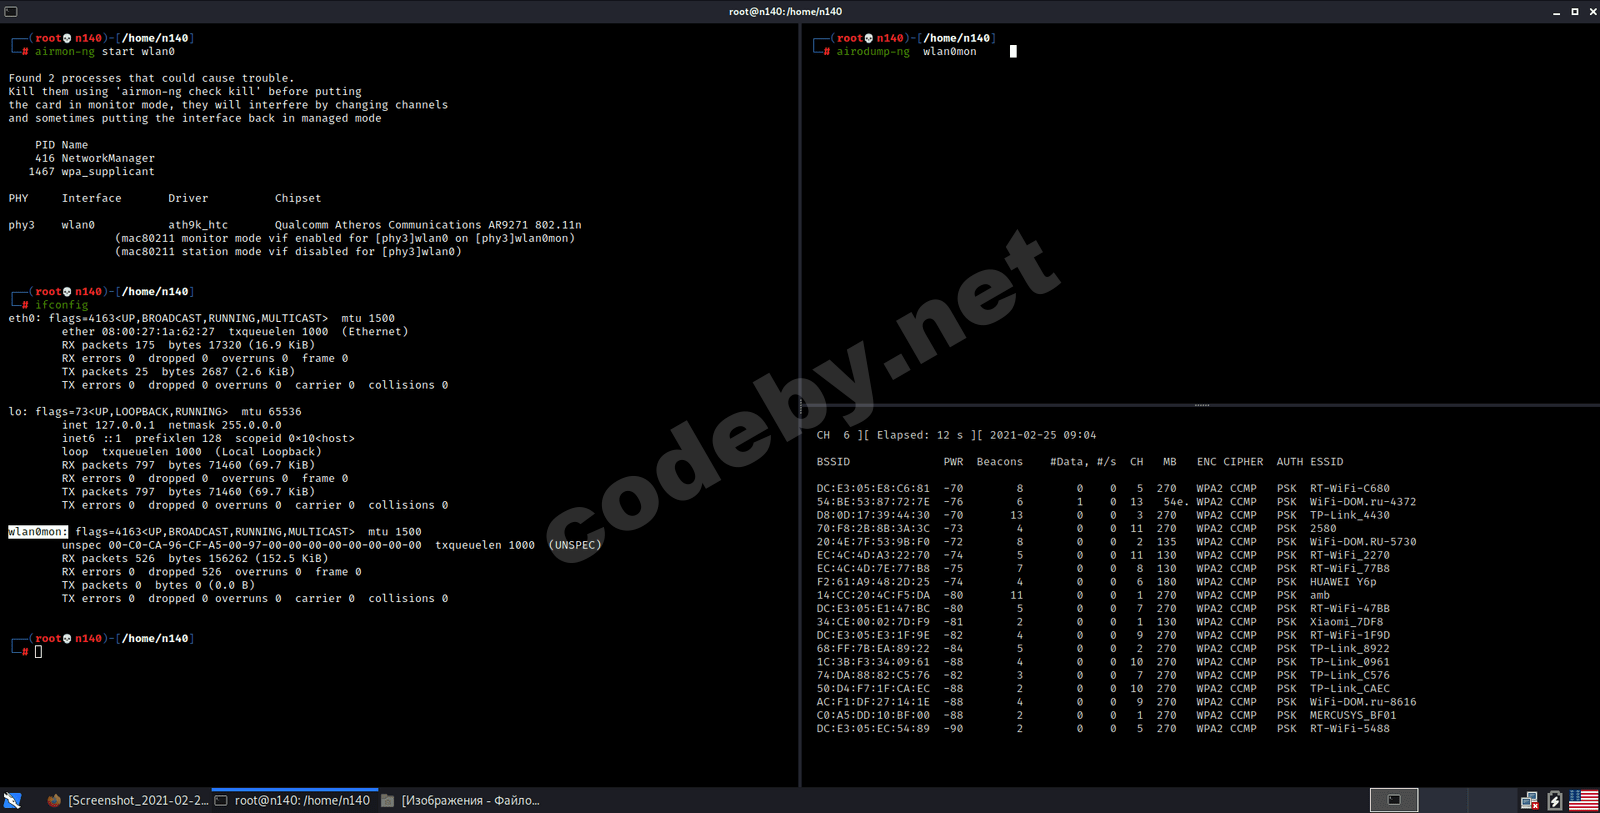Click the ESSID 'TP-Link_CAEC'
This screenshot has width=1600, height=813.
pos(1350,689)
